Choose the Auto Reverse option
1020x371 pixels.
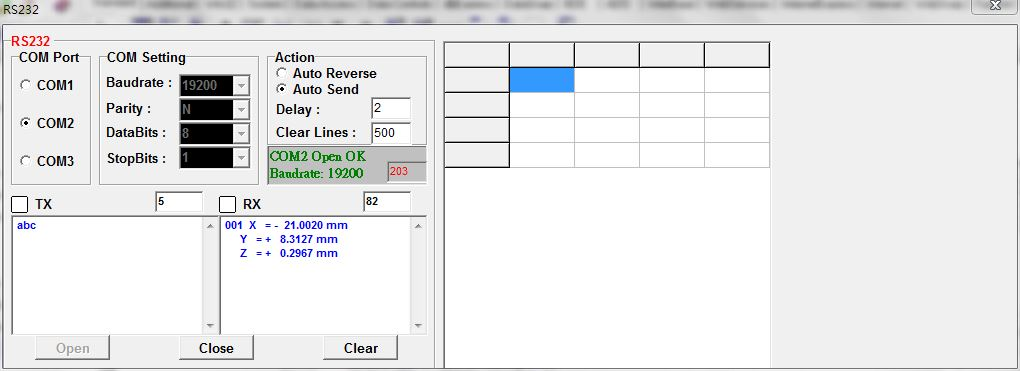tap(282, 74)
